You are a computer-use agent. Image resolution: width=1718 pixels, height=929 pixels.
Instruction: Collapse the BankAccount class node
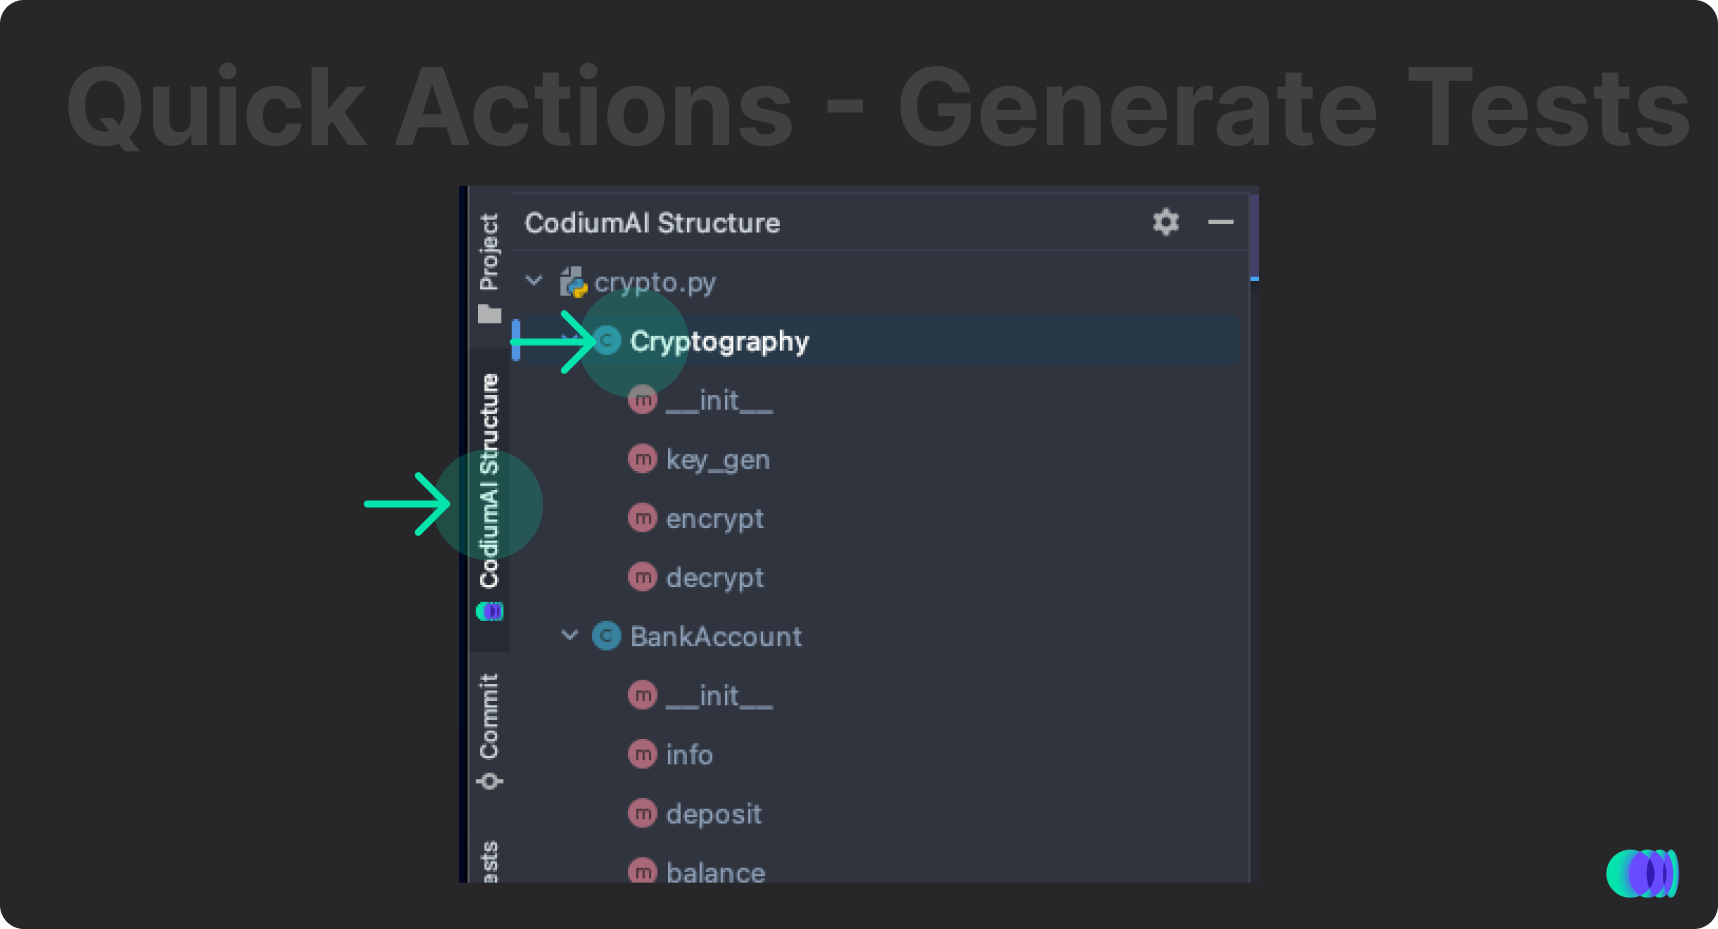[570, 635]
